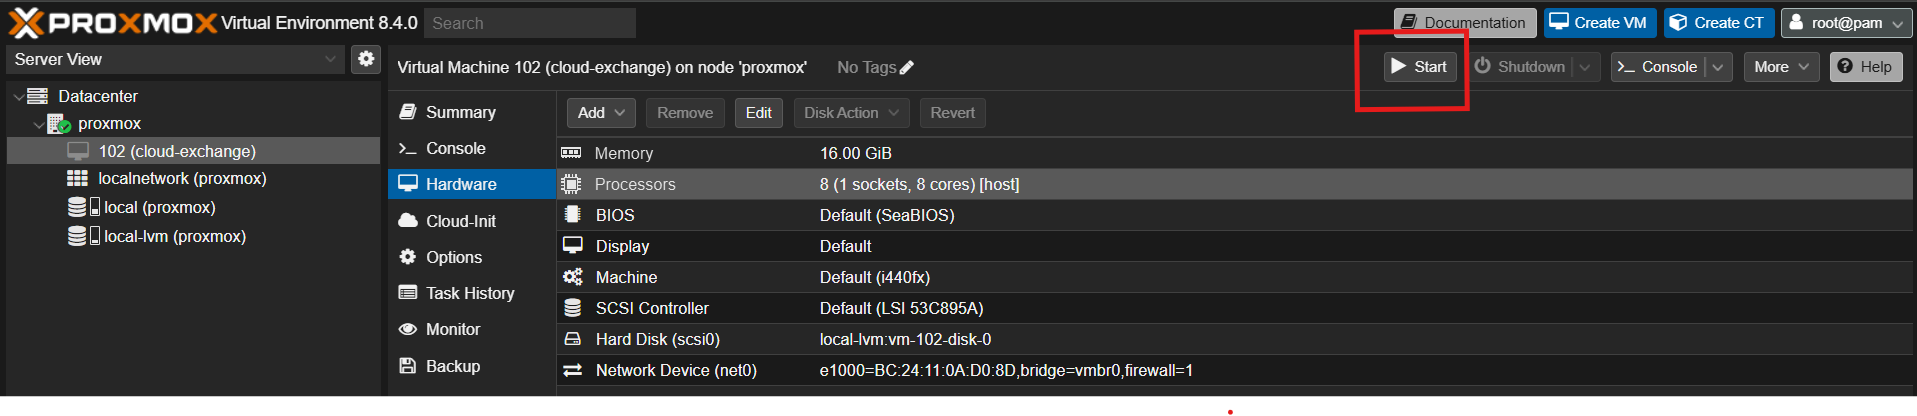Select local (proxmox) storage
Screen dimensions: 1917x416
pos(160,207)
